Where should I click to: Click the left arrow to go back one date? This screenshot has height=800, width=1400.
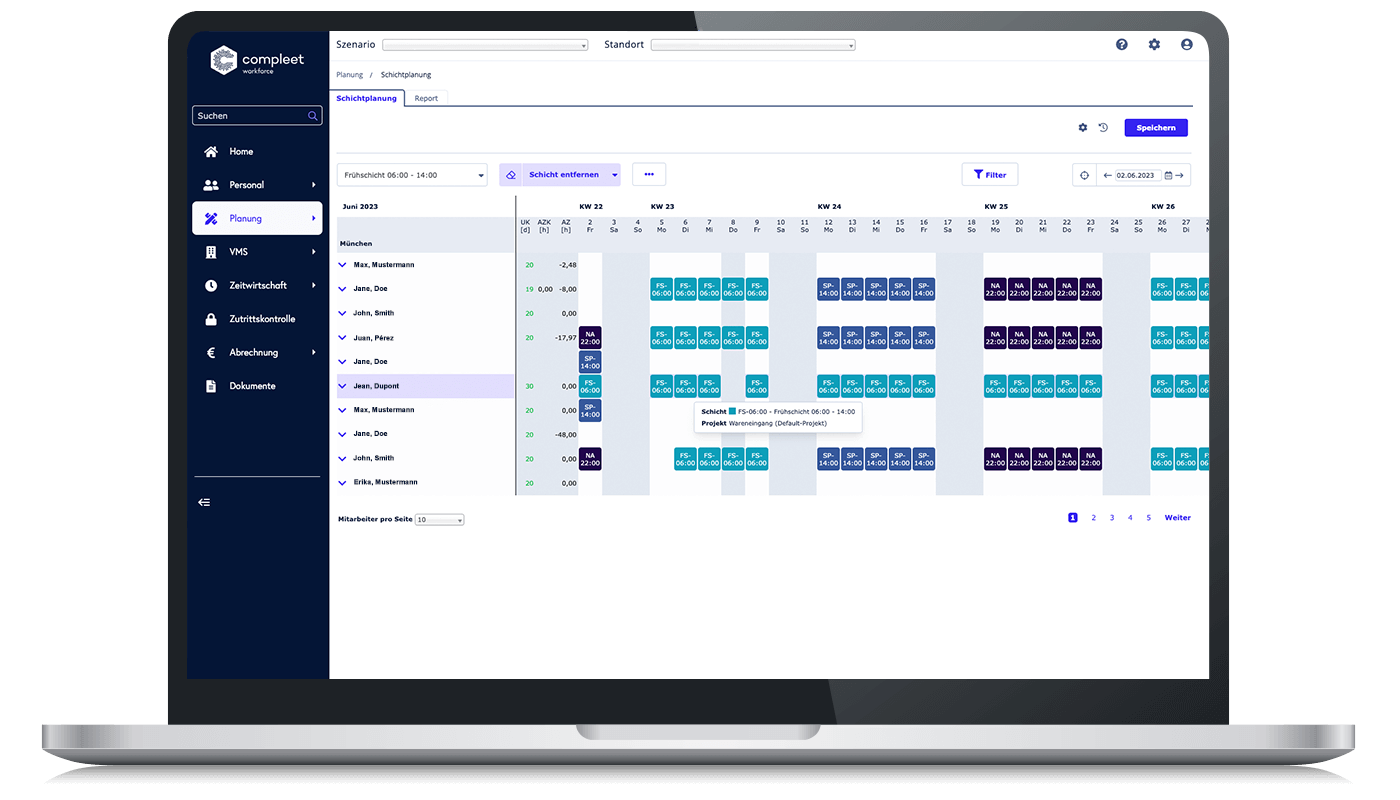coord(1108,175)
